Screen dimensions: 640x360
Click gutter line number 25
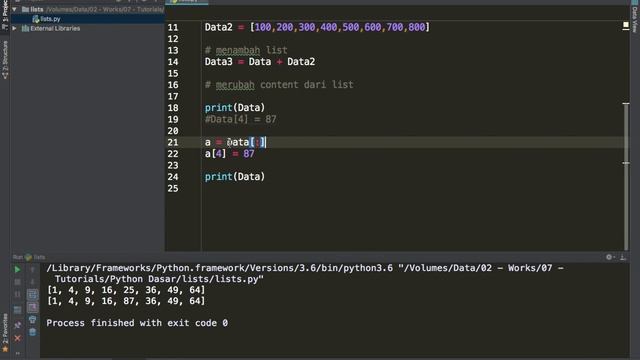173,189
